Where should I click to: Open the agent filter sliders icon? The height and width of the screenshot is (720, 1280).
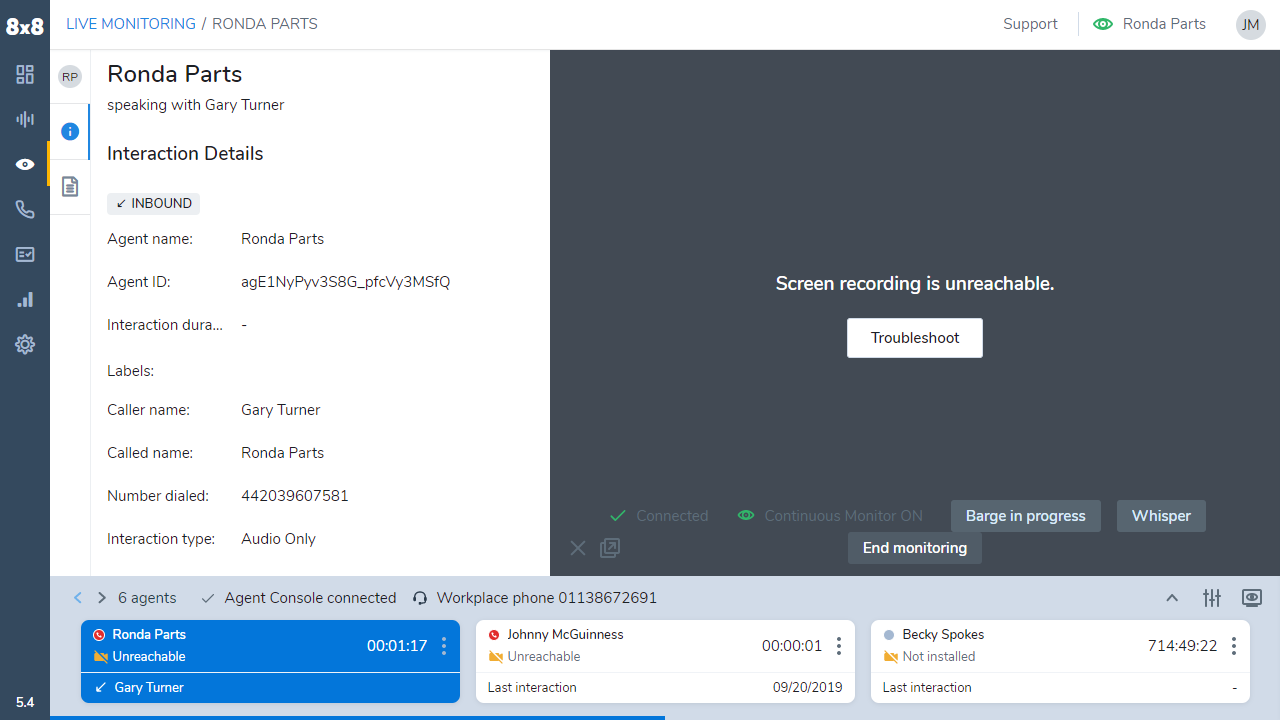pyautogui.click(x=1212, y=598)
